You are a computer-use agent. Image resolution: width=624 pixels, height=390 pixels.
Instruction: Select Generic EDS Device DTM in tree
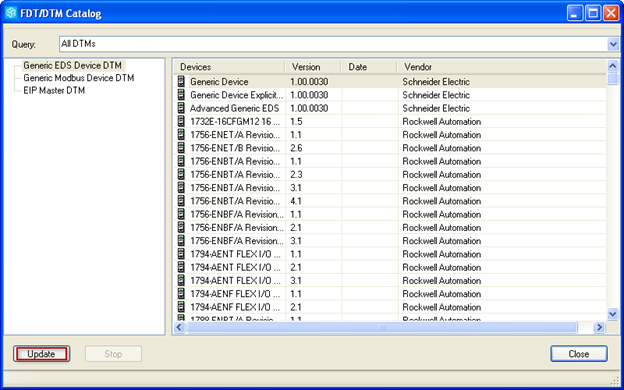pyautogui.click(x=72, y=65)
